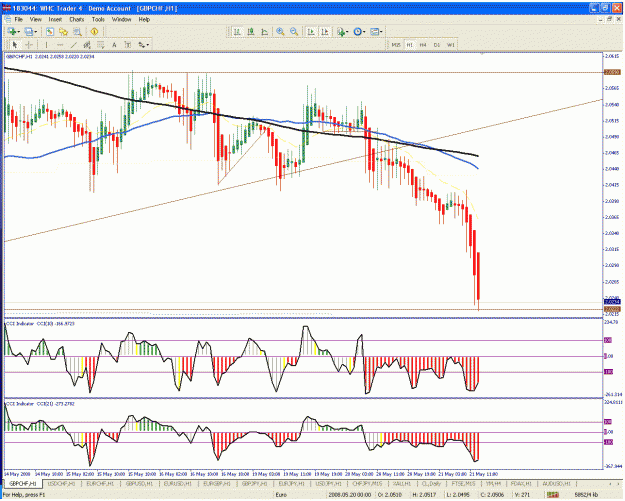Toggle Chart Shift button
The height and width of the screenshot is (501, 625).
pyautogui.click(x=325, y=31)
